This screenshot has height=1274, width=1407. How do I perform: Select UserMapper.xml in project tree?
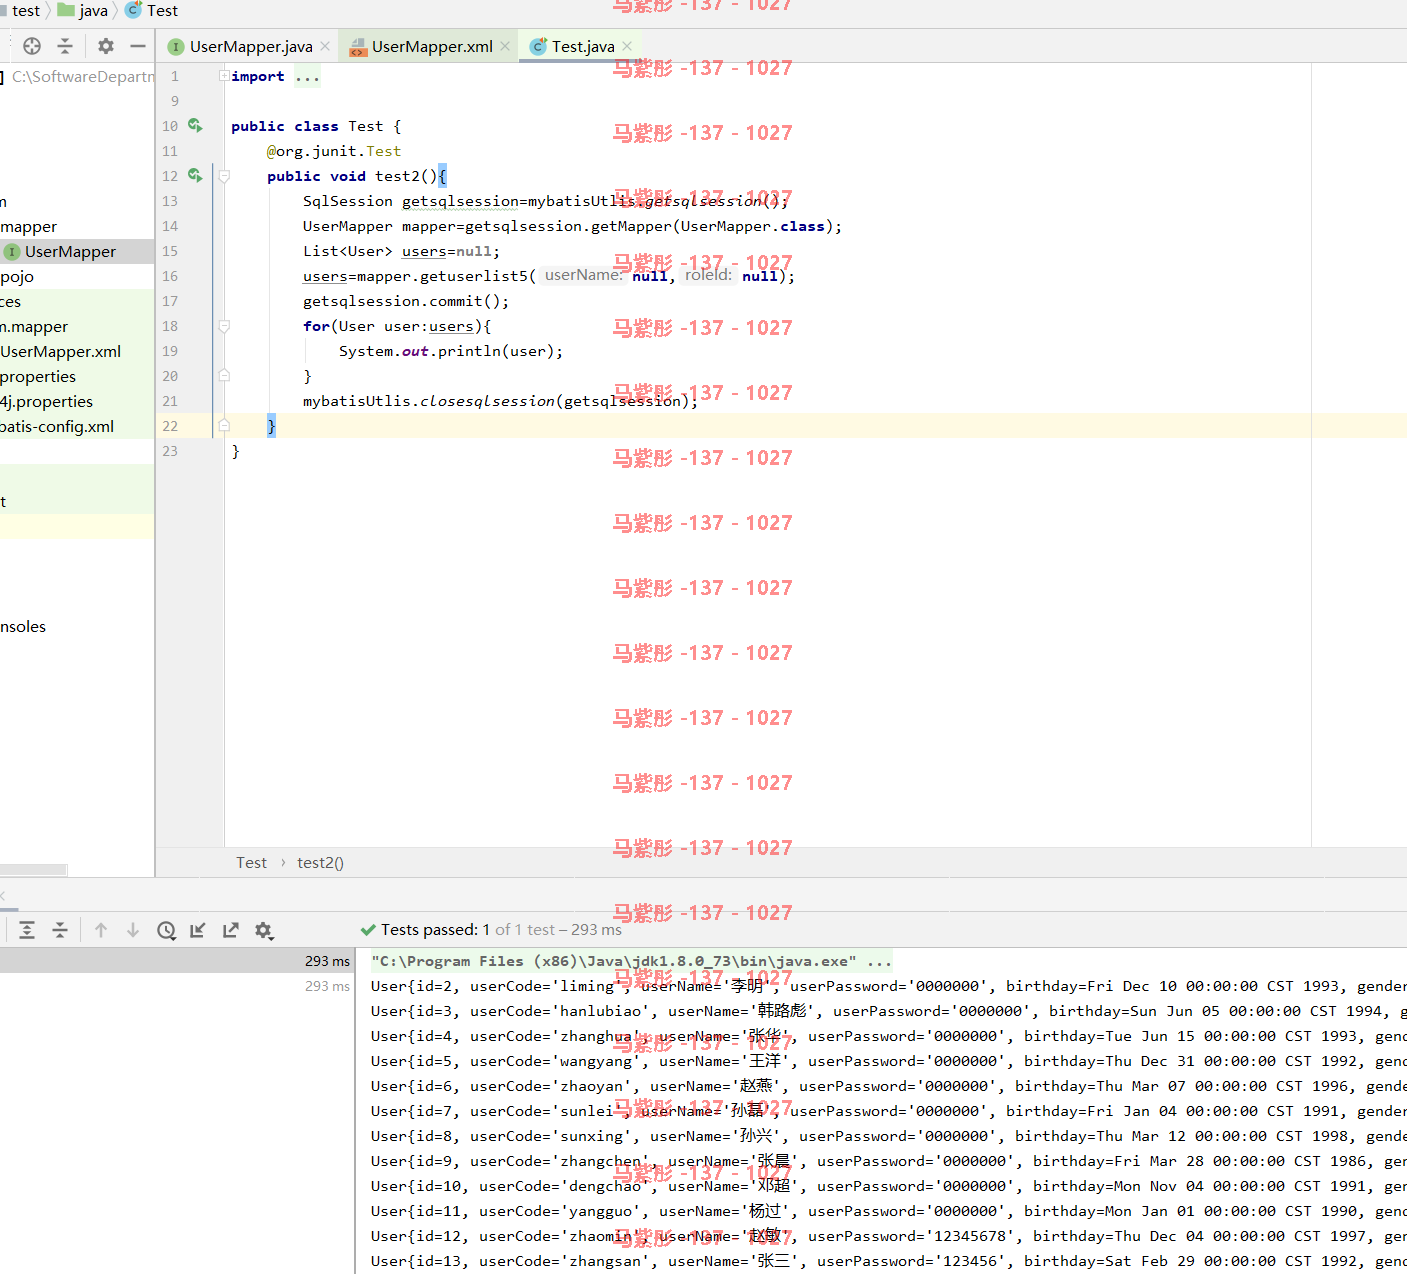pos(77,351)
